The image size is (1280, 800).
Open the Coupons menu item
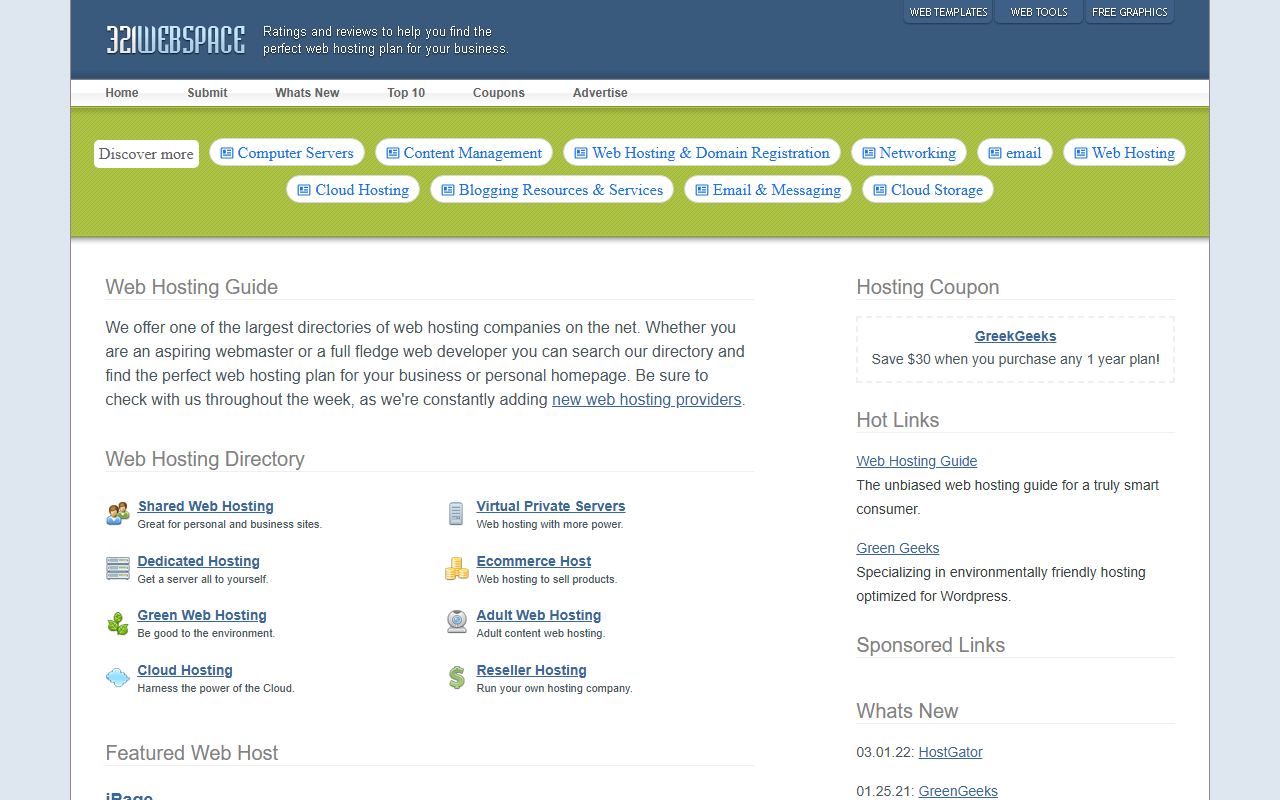[499, 93]
